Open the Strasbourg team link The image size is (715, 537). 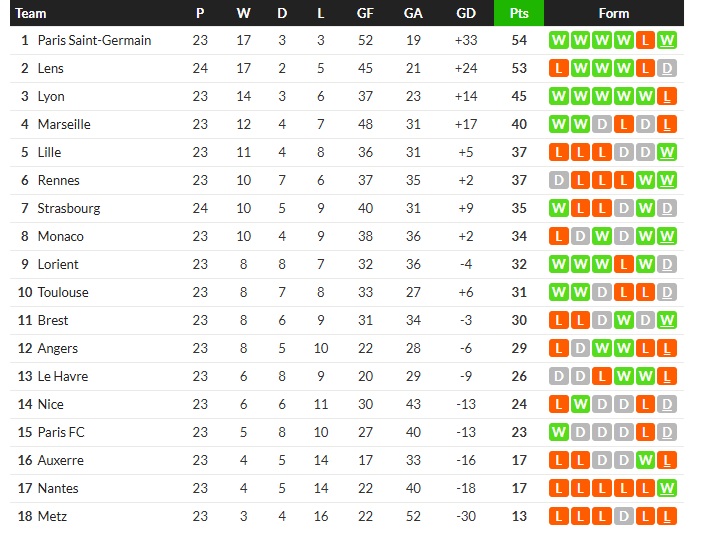69,208
